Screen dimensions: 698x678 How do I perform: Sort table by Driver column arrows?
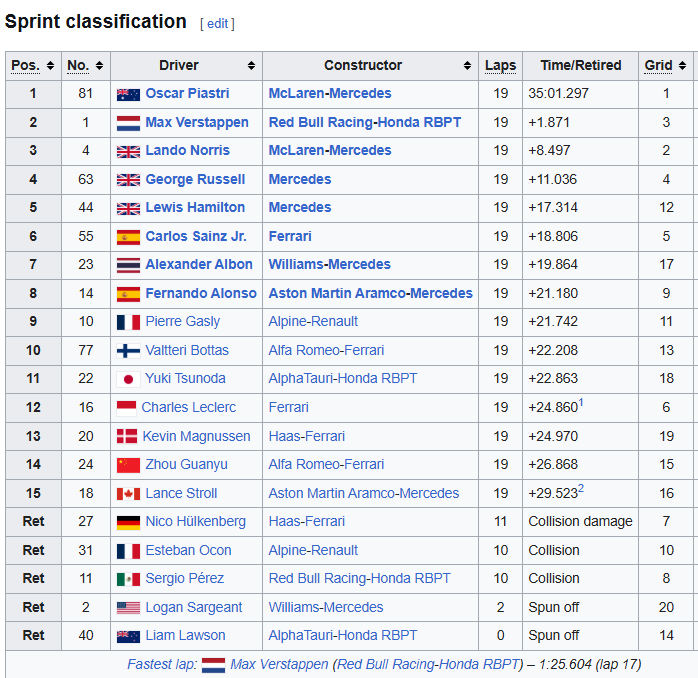pos(252,66)
